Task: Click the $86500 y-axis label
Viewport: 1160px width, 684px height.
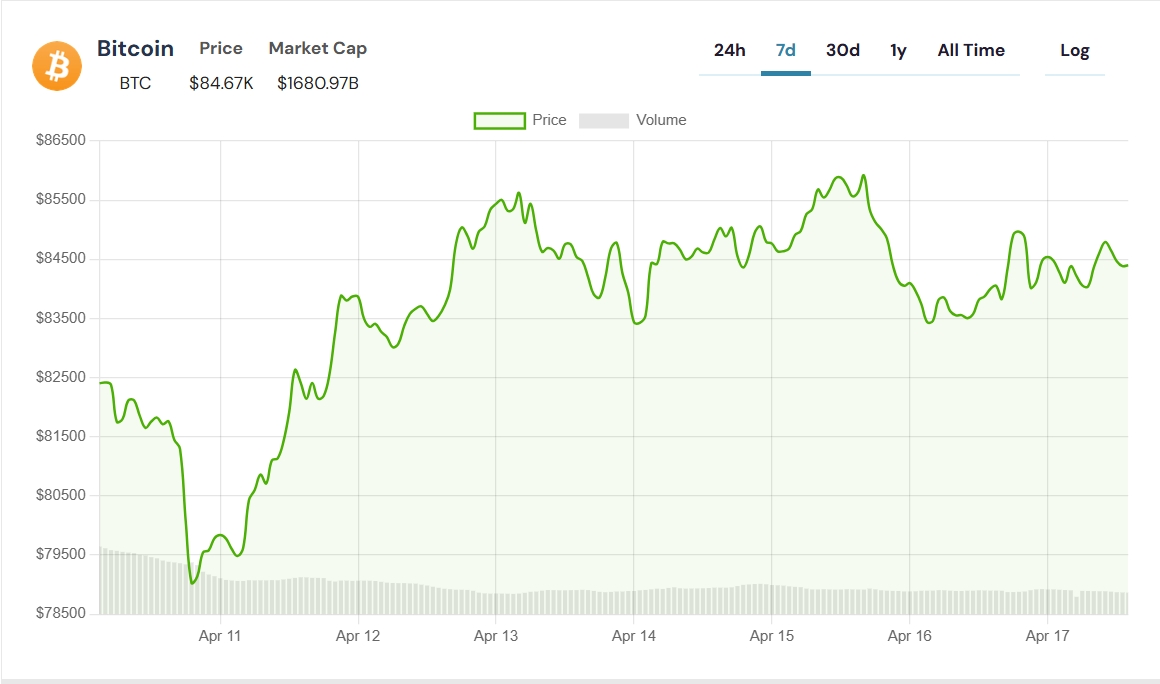Action: (x=61, y=140)
